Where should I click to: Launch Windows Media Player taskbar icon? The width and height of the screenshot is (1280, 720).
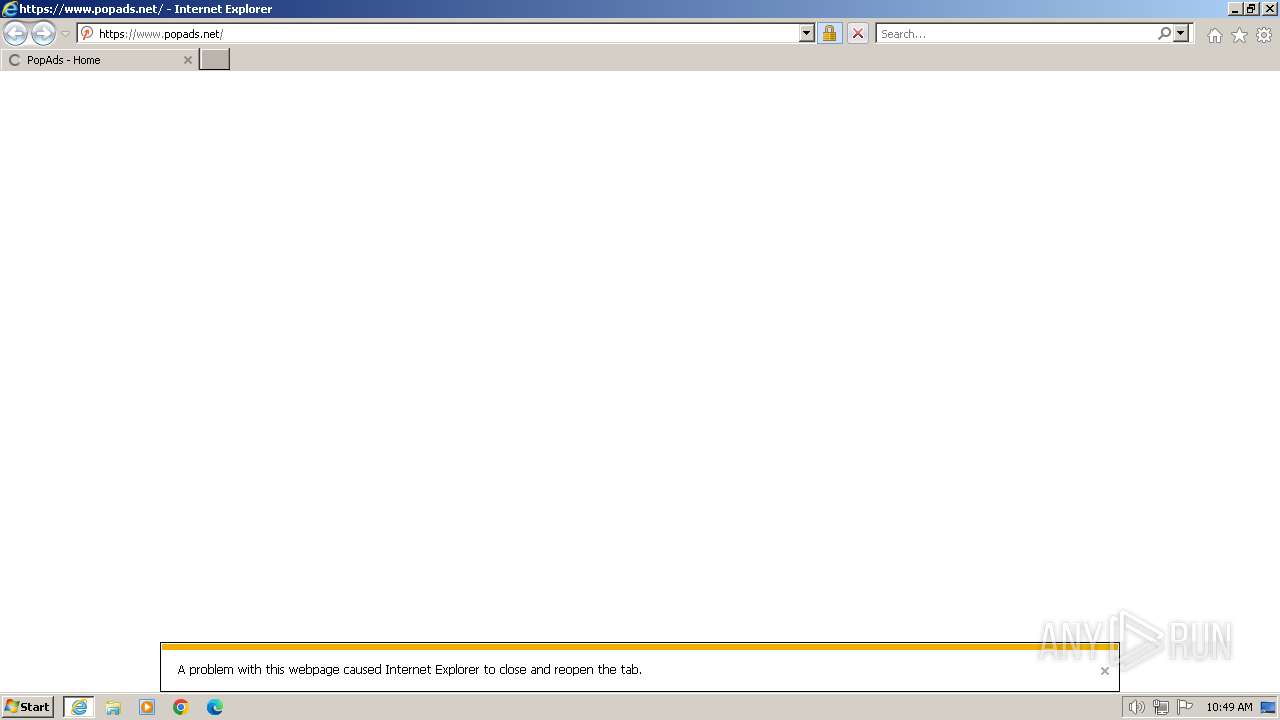point(147,707)
